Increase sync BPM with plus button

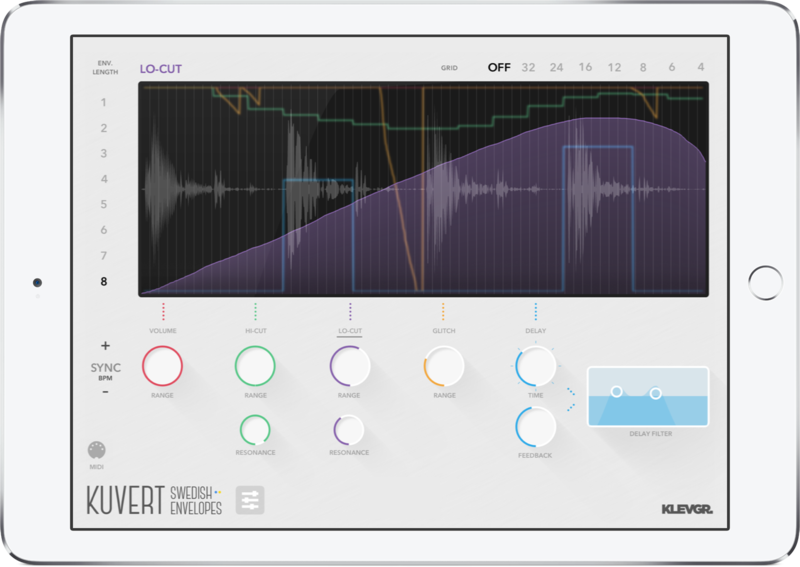tap(105, 346)
